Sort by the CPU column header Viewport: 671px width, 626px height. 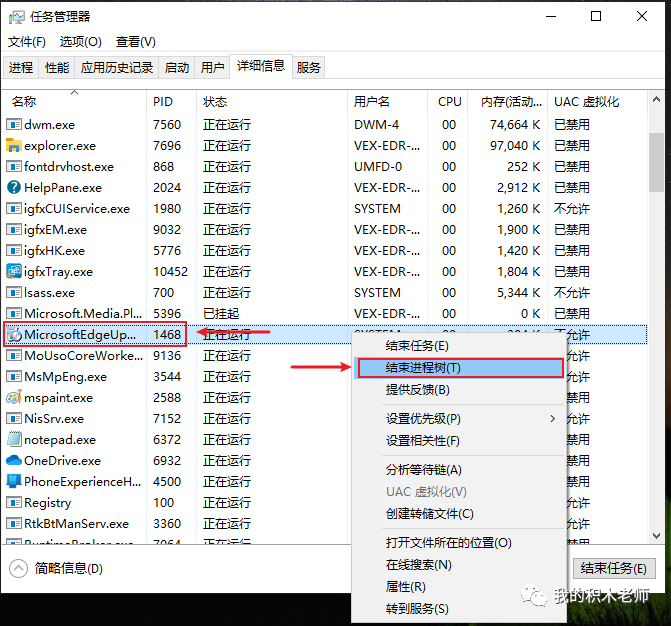coord(448,101)
